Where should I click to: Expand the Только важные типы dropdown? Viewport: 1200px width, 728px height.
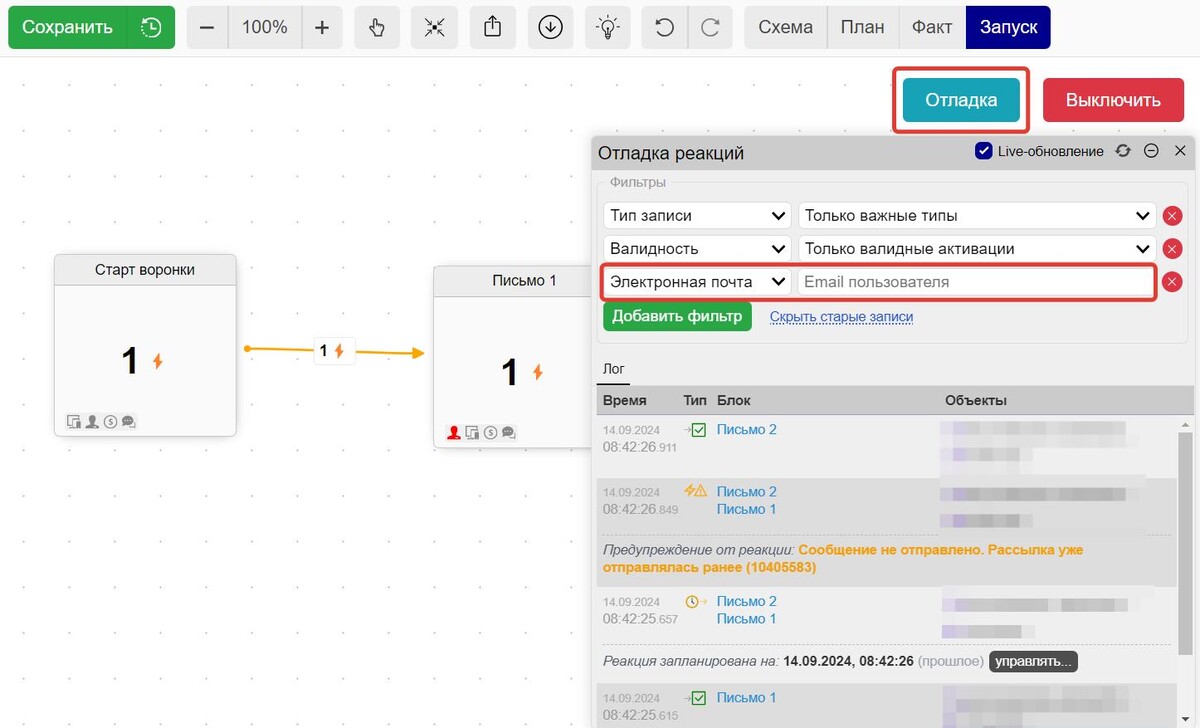[x=976, y=216]
